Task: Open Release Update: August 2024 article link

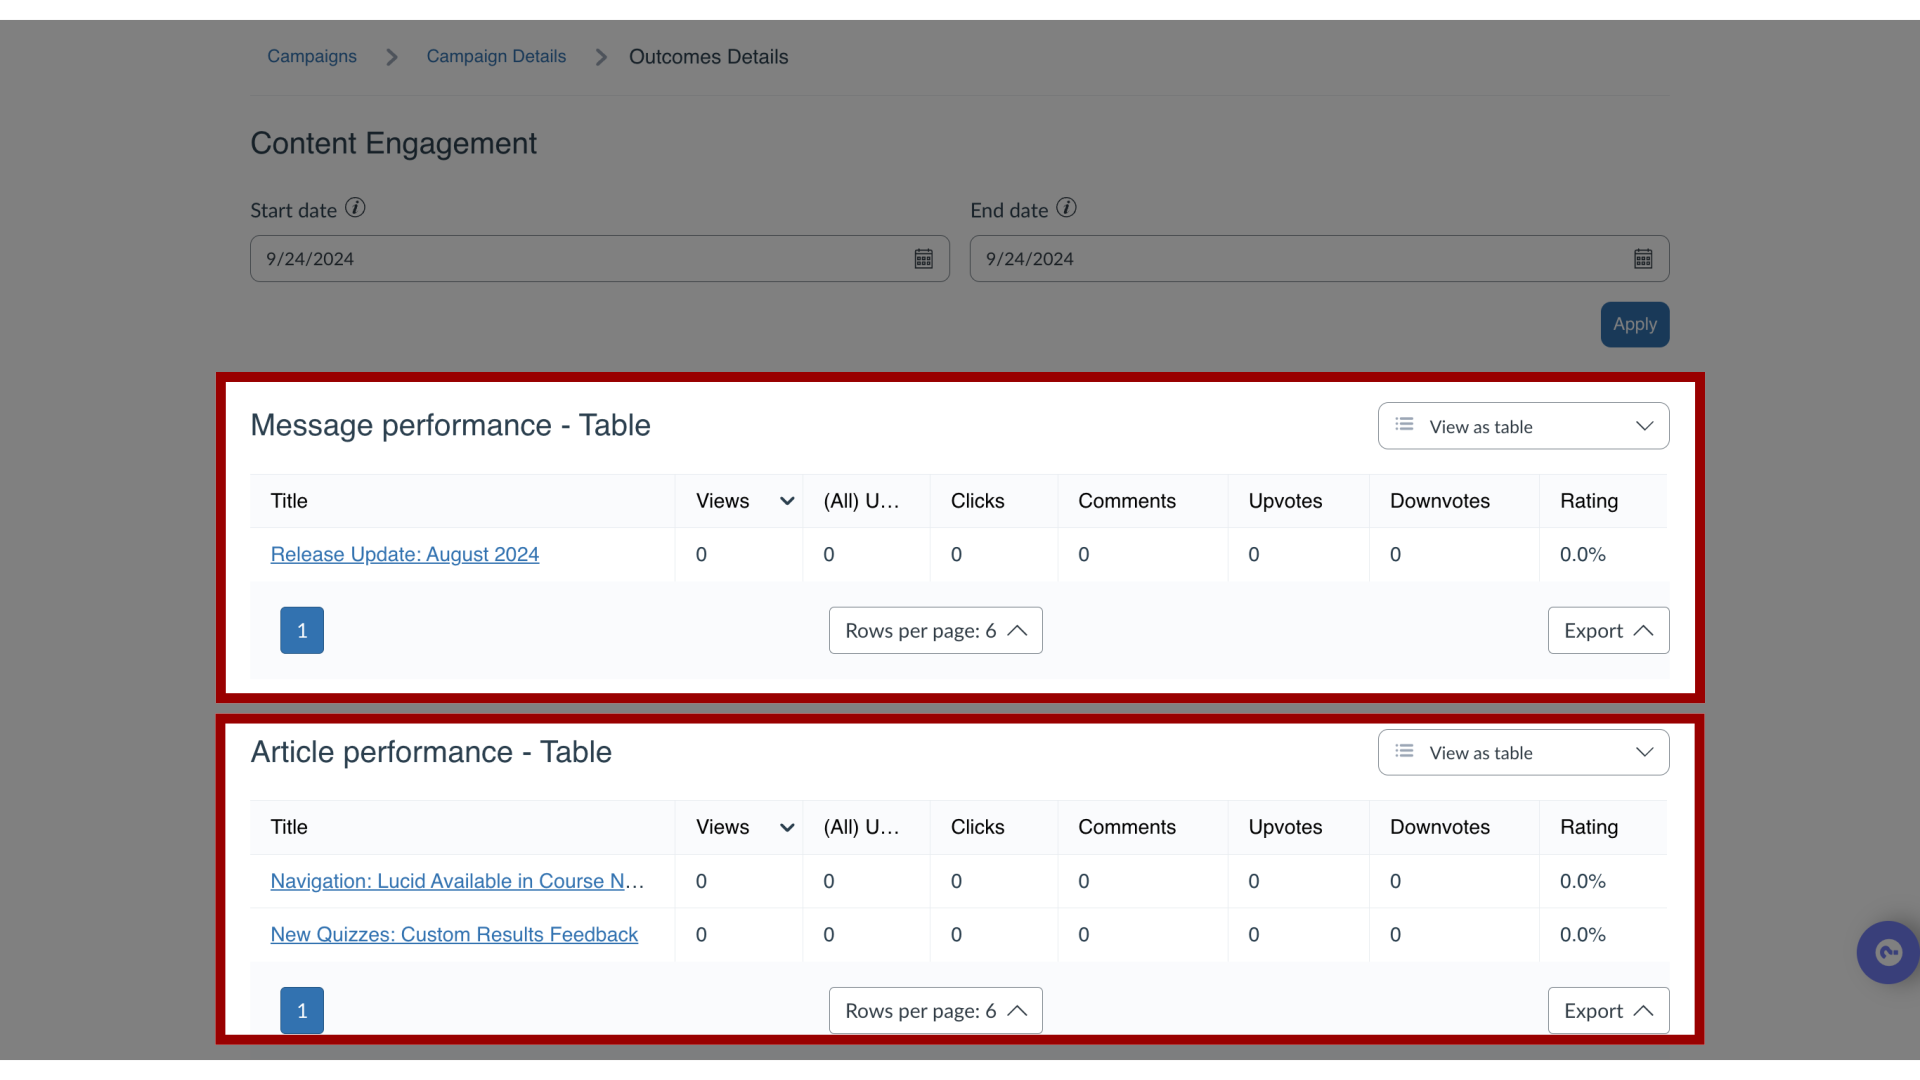Action: click(405, 554)
